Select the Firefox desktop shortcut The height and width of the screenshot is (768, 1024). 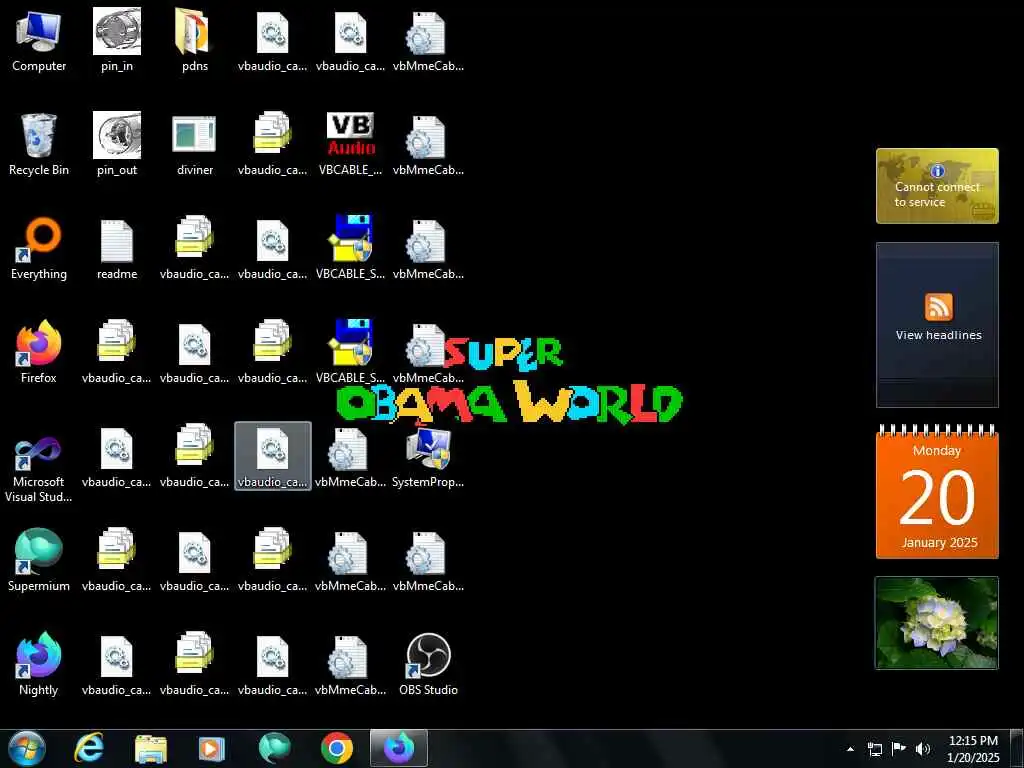click(39, 353)
